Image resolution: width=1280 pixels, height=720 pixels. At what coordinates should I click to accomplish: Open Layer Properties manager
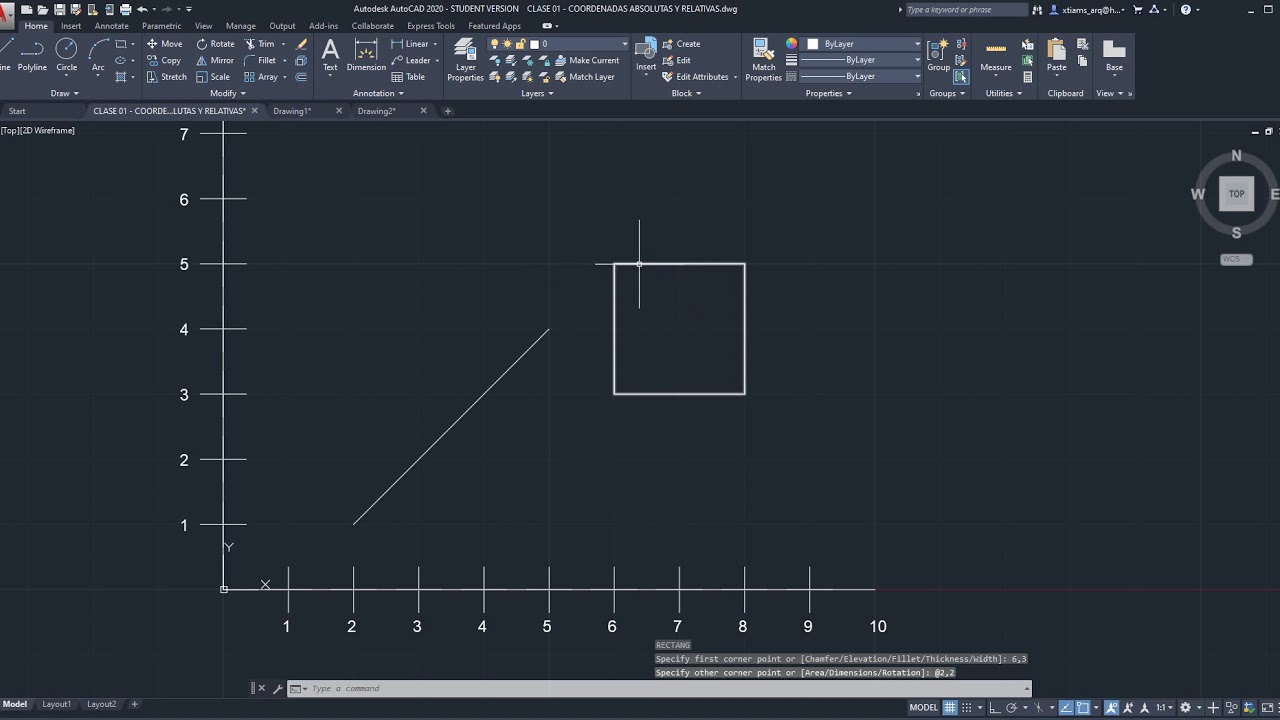point(465,60)
